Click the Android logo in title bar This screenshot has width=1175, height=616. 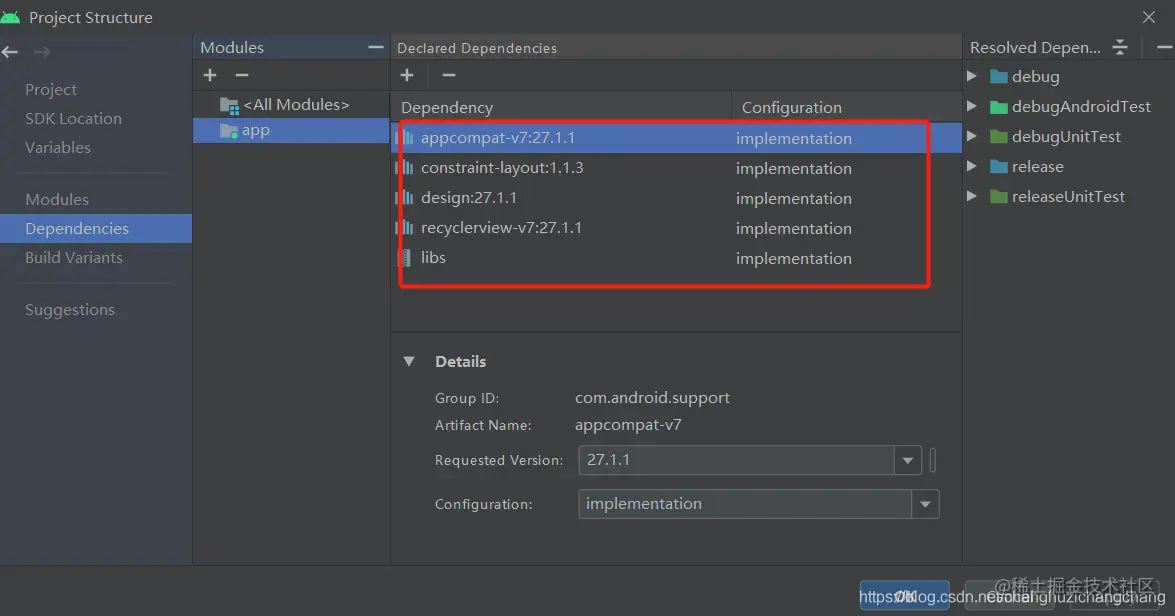(10, 16)
